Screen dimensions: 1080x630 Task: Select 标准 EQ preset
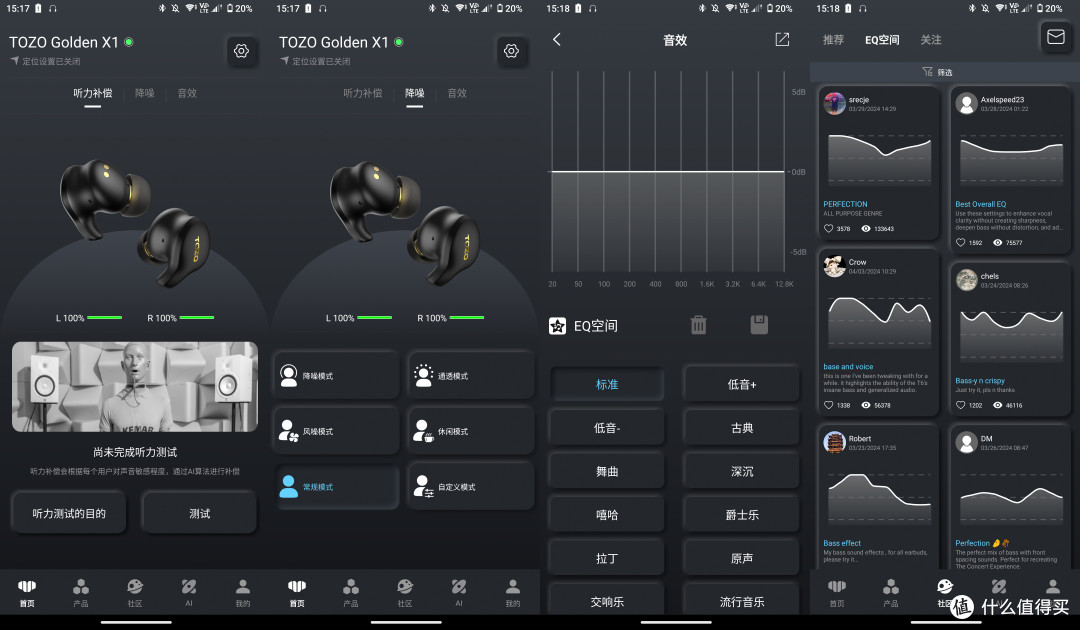click(x=607, y=384)
